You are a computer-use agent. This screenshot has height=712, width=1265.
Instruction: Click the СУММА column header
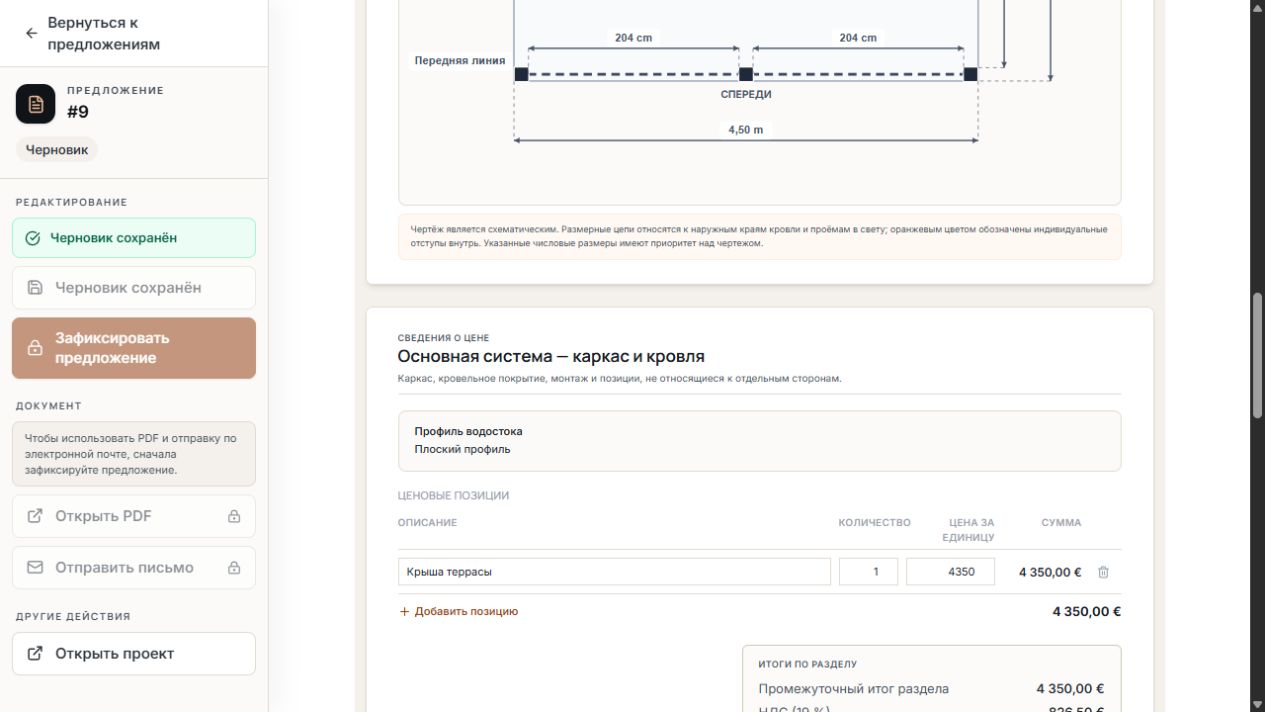[x=1061, y=522]
